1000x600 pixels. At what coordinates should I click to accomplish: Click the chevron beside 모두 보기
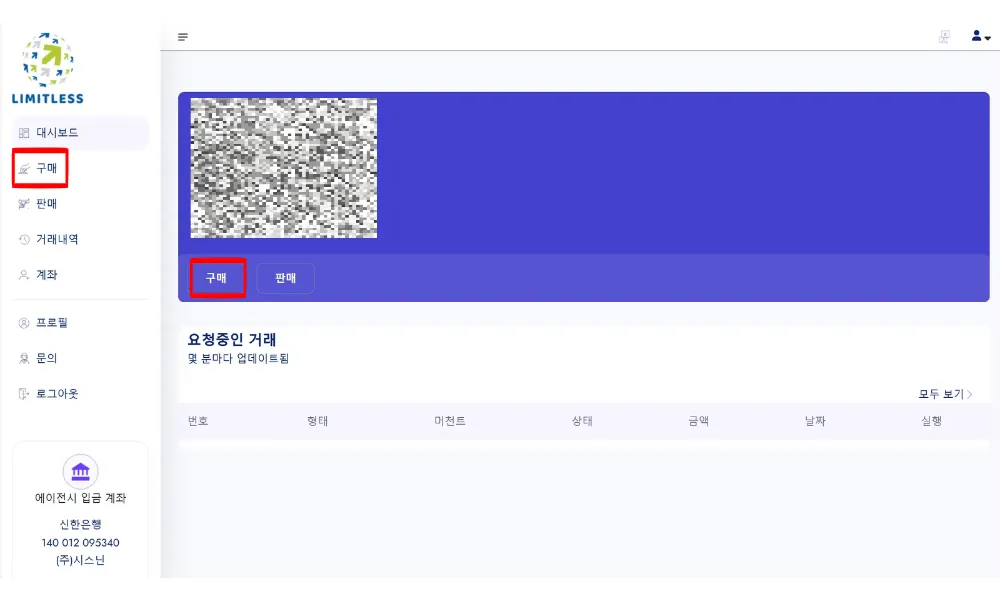click(x=970, y=394)
